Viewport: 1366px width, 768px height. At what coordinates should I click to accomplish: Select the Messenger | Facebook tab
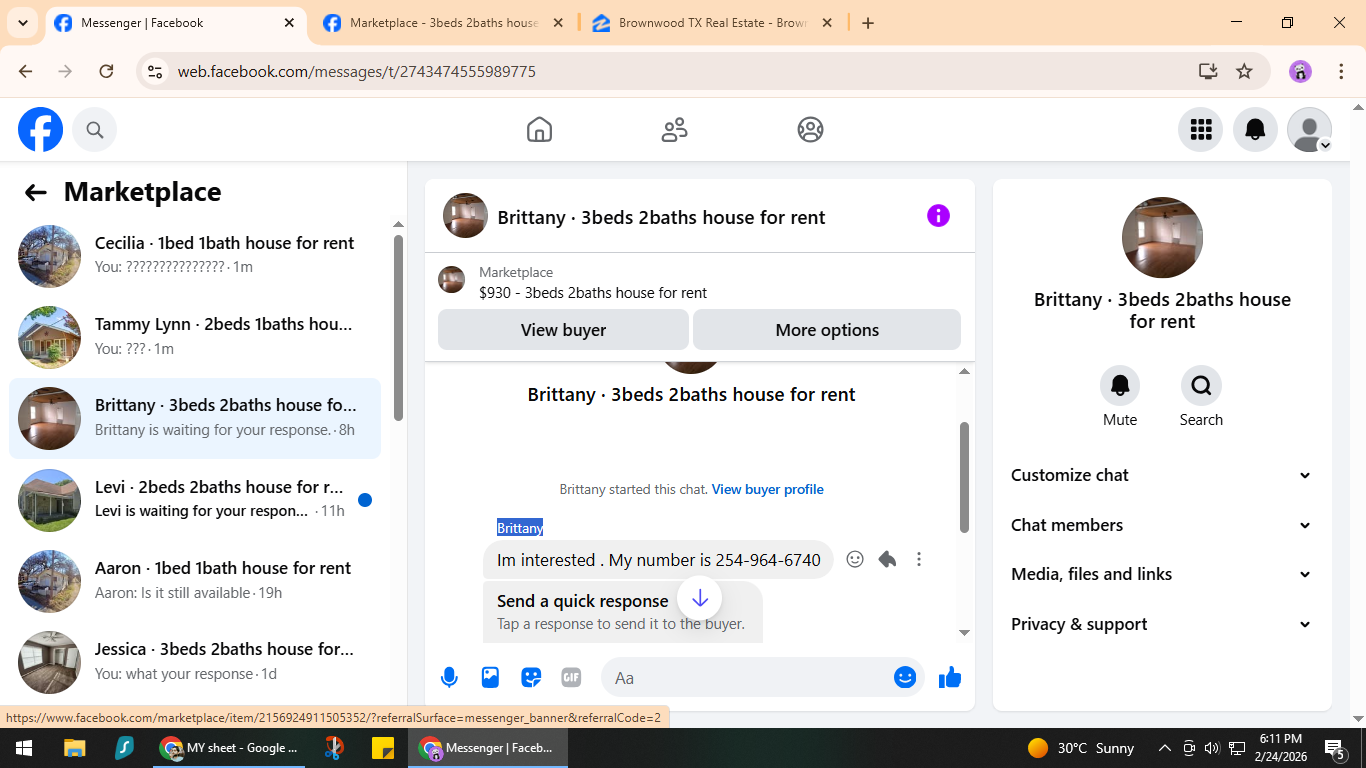coord(175,23)
